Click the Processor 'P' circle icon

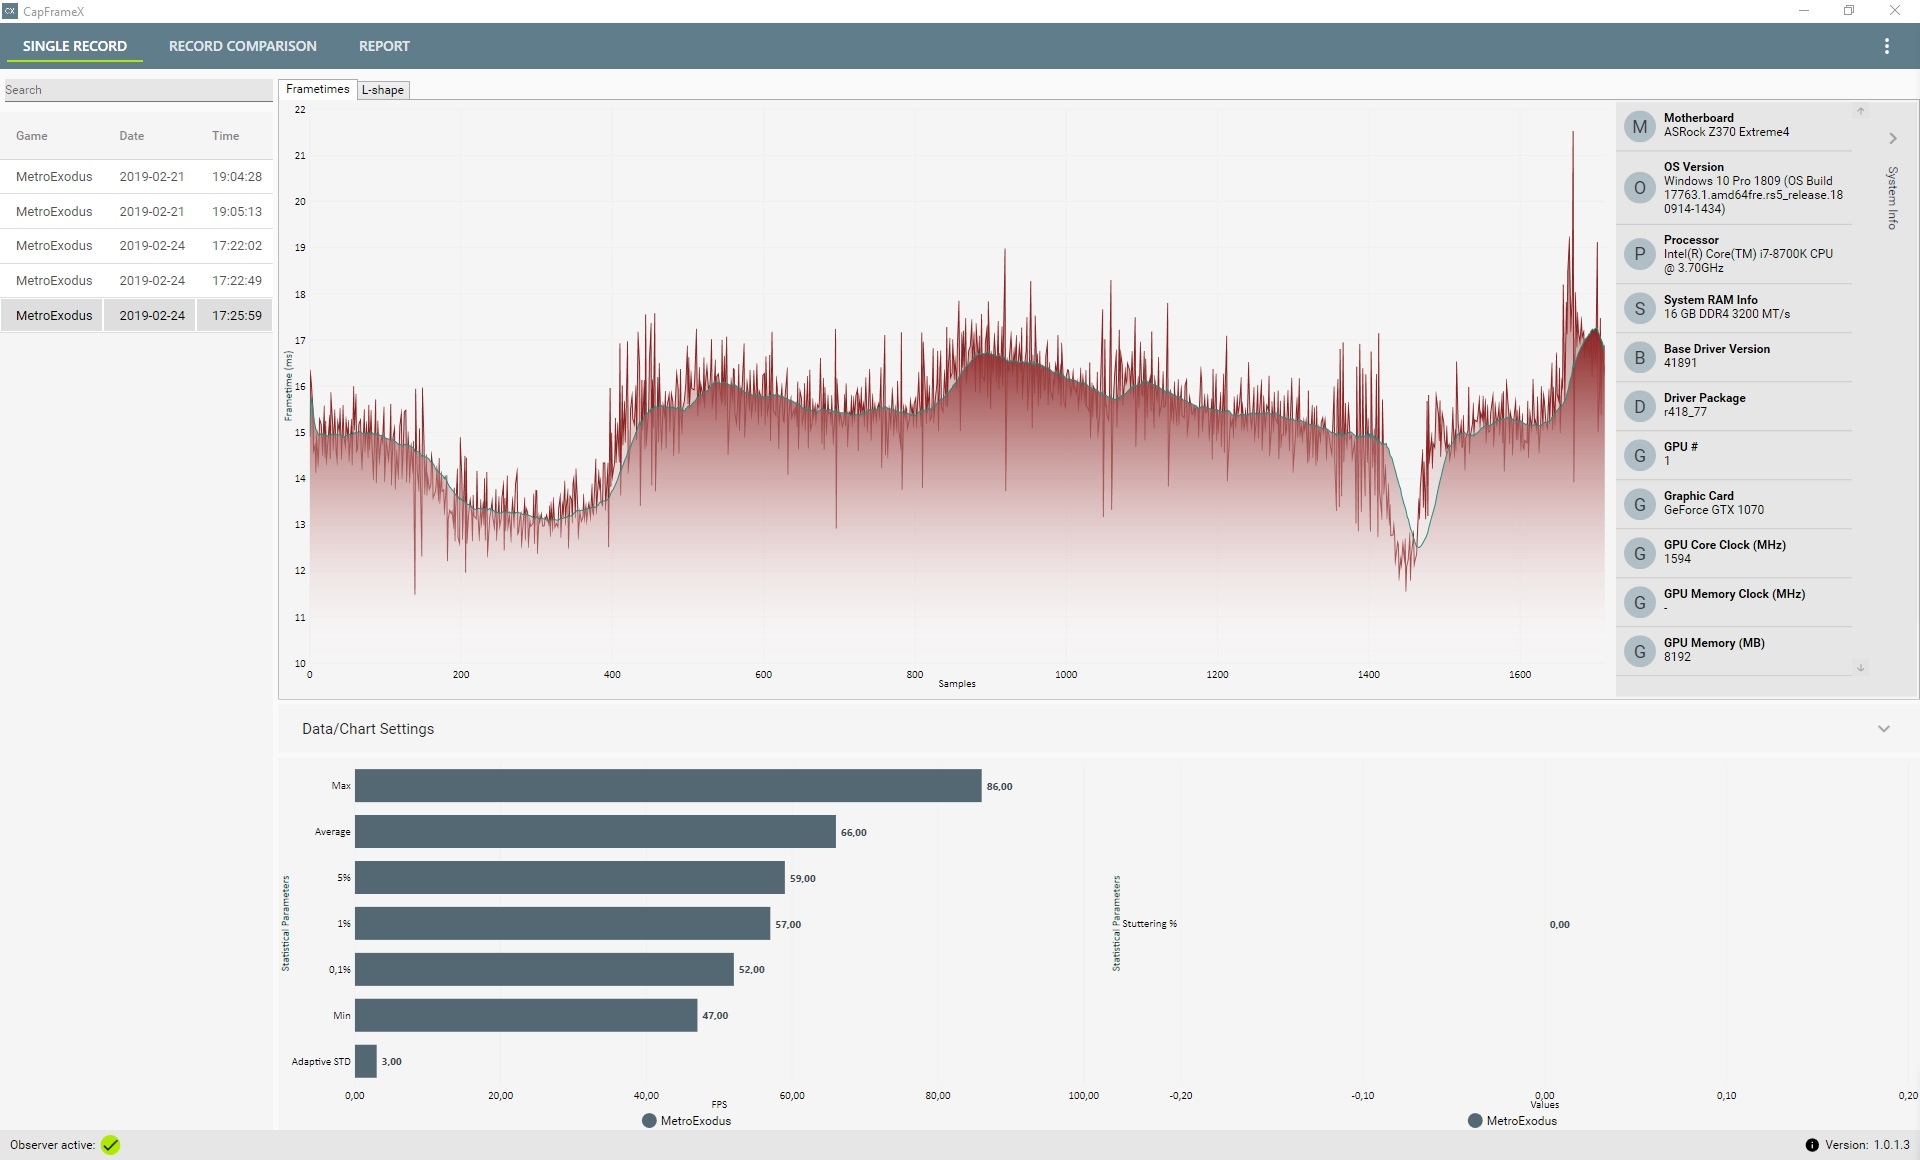1639,254
